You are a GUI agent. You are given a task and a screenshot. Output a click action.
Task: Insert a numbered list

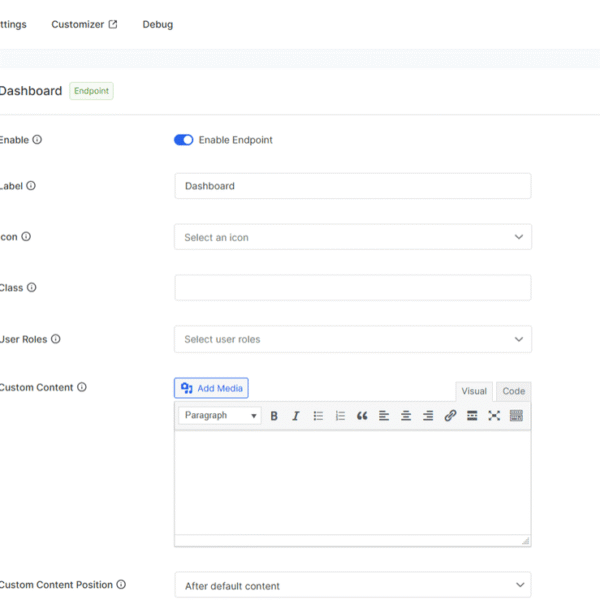pos(340,416)
